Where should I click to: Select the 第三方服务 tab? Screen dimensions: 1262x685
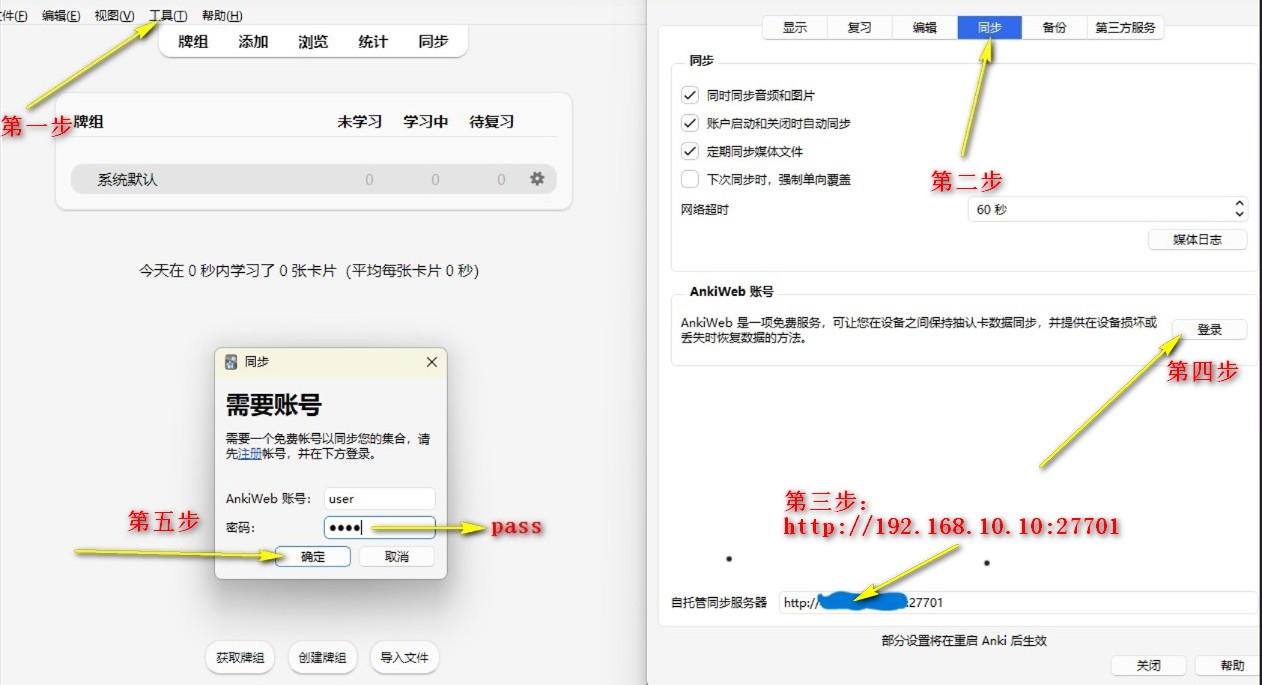point(1125,28)
